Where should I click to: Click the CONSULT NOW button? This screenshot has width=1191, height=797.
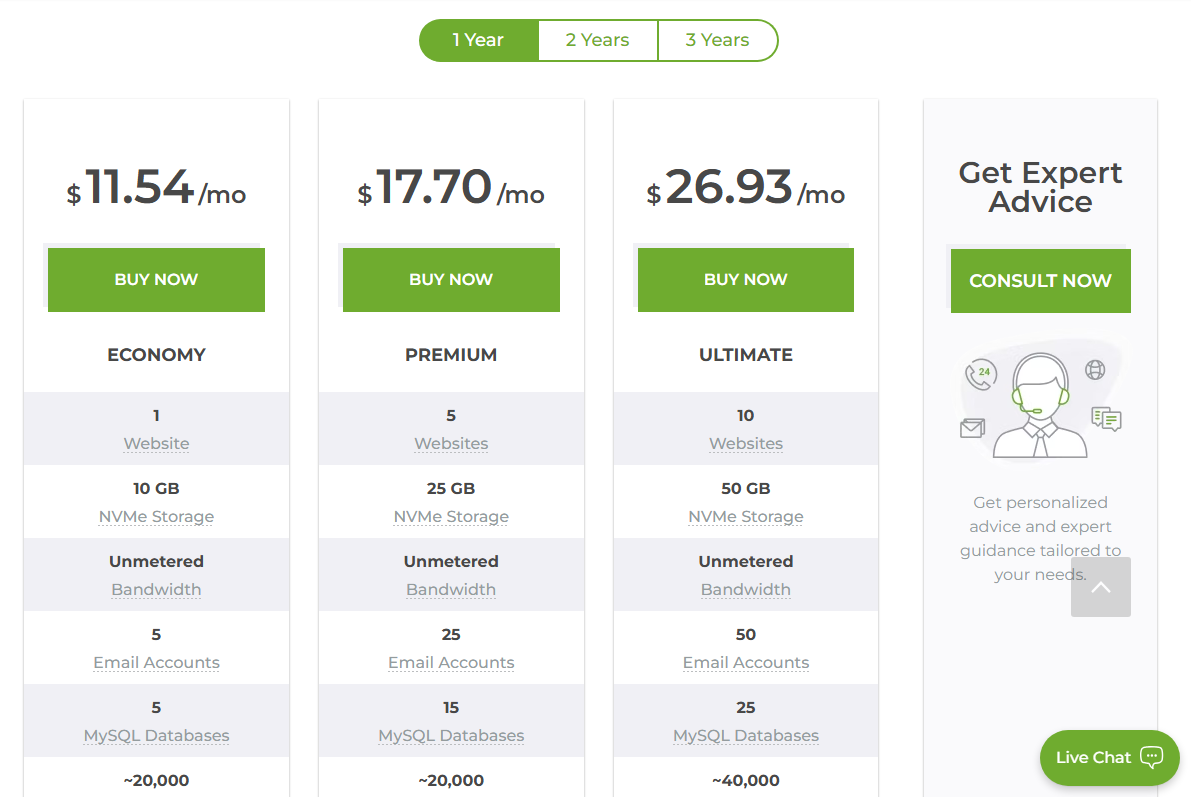point(1040,281)
